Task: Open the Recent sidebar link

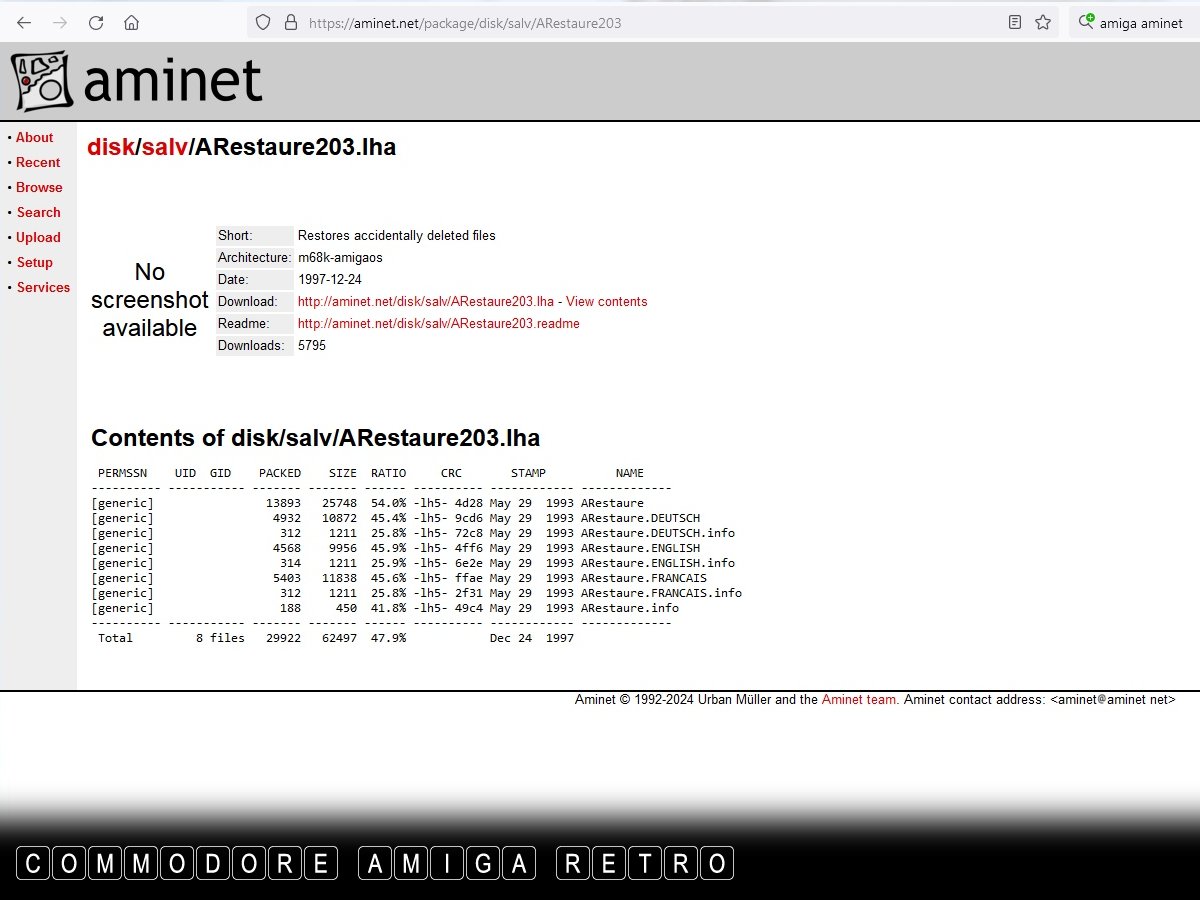Action: pyautogui.click(x=38, y=163)
